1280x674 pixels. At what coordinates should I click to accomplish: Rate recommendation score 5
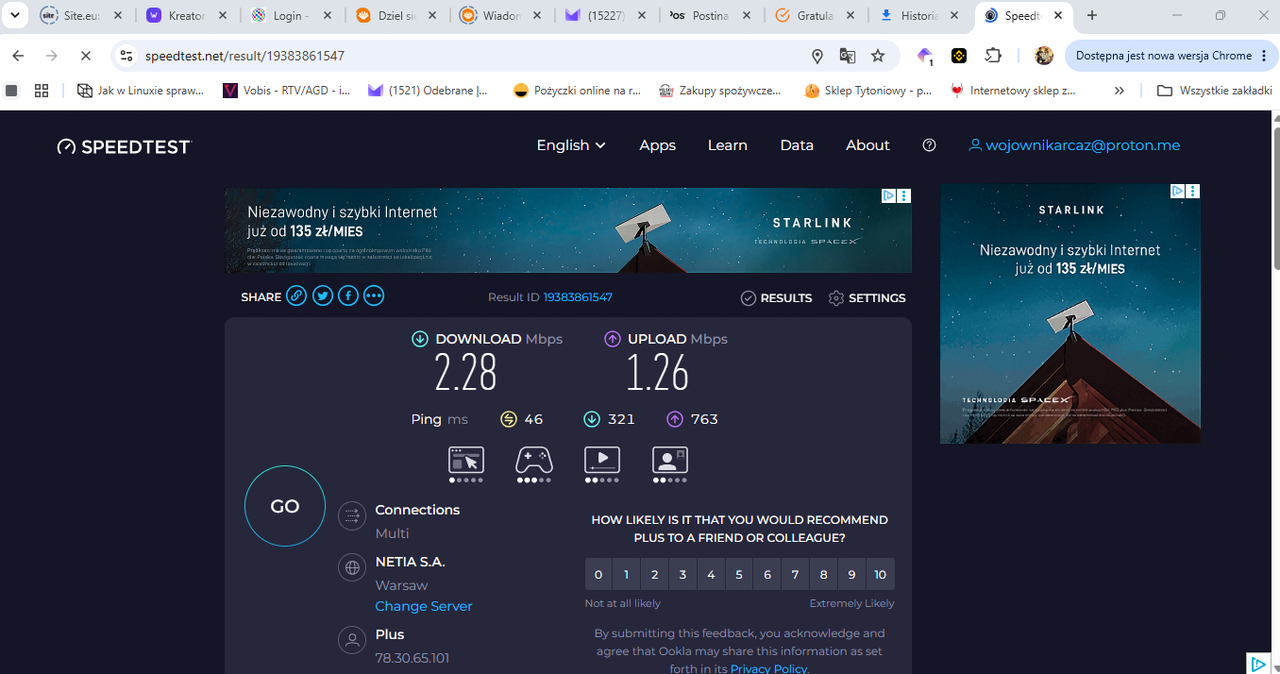click(x=739, y=574)
